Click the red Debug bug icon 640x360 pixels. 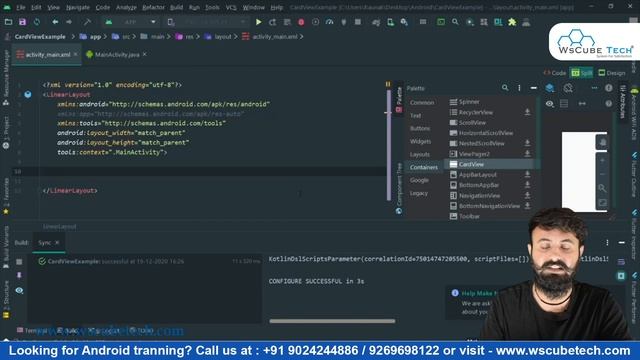pos(301,22)
